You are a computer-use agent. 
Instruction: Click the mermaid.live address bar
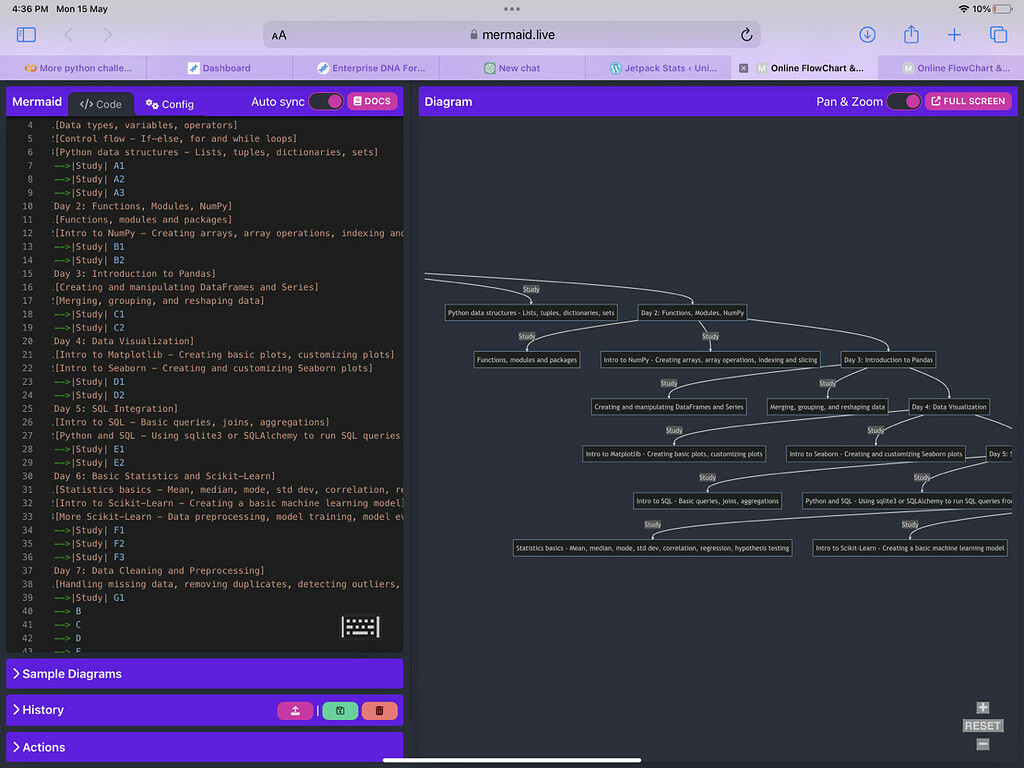pyautogui.click(x=512, y=35)
